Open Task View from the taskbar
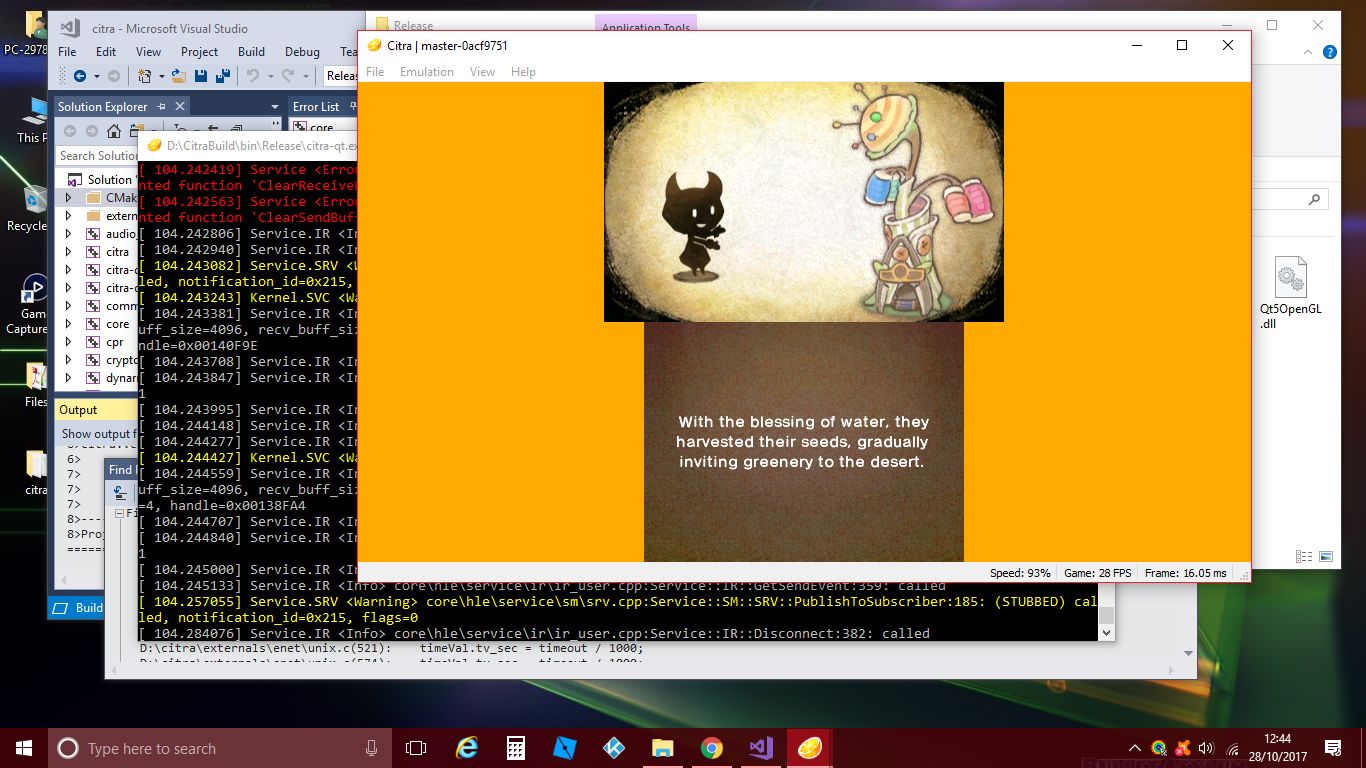 [416, 748]
